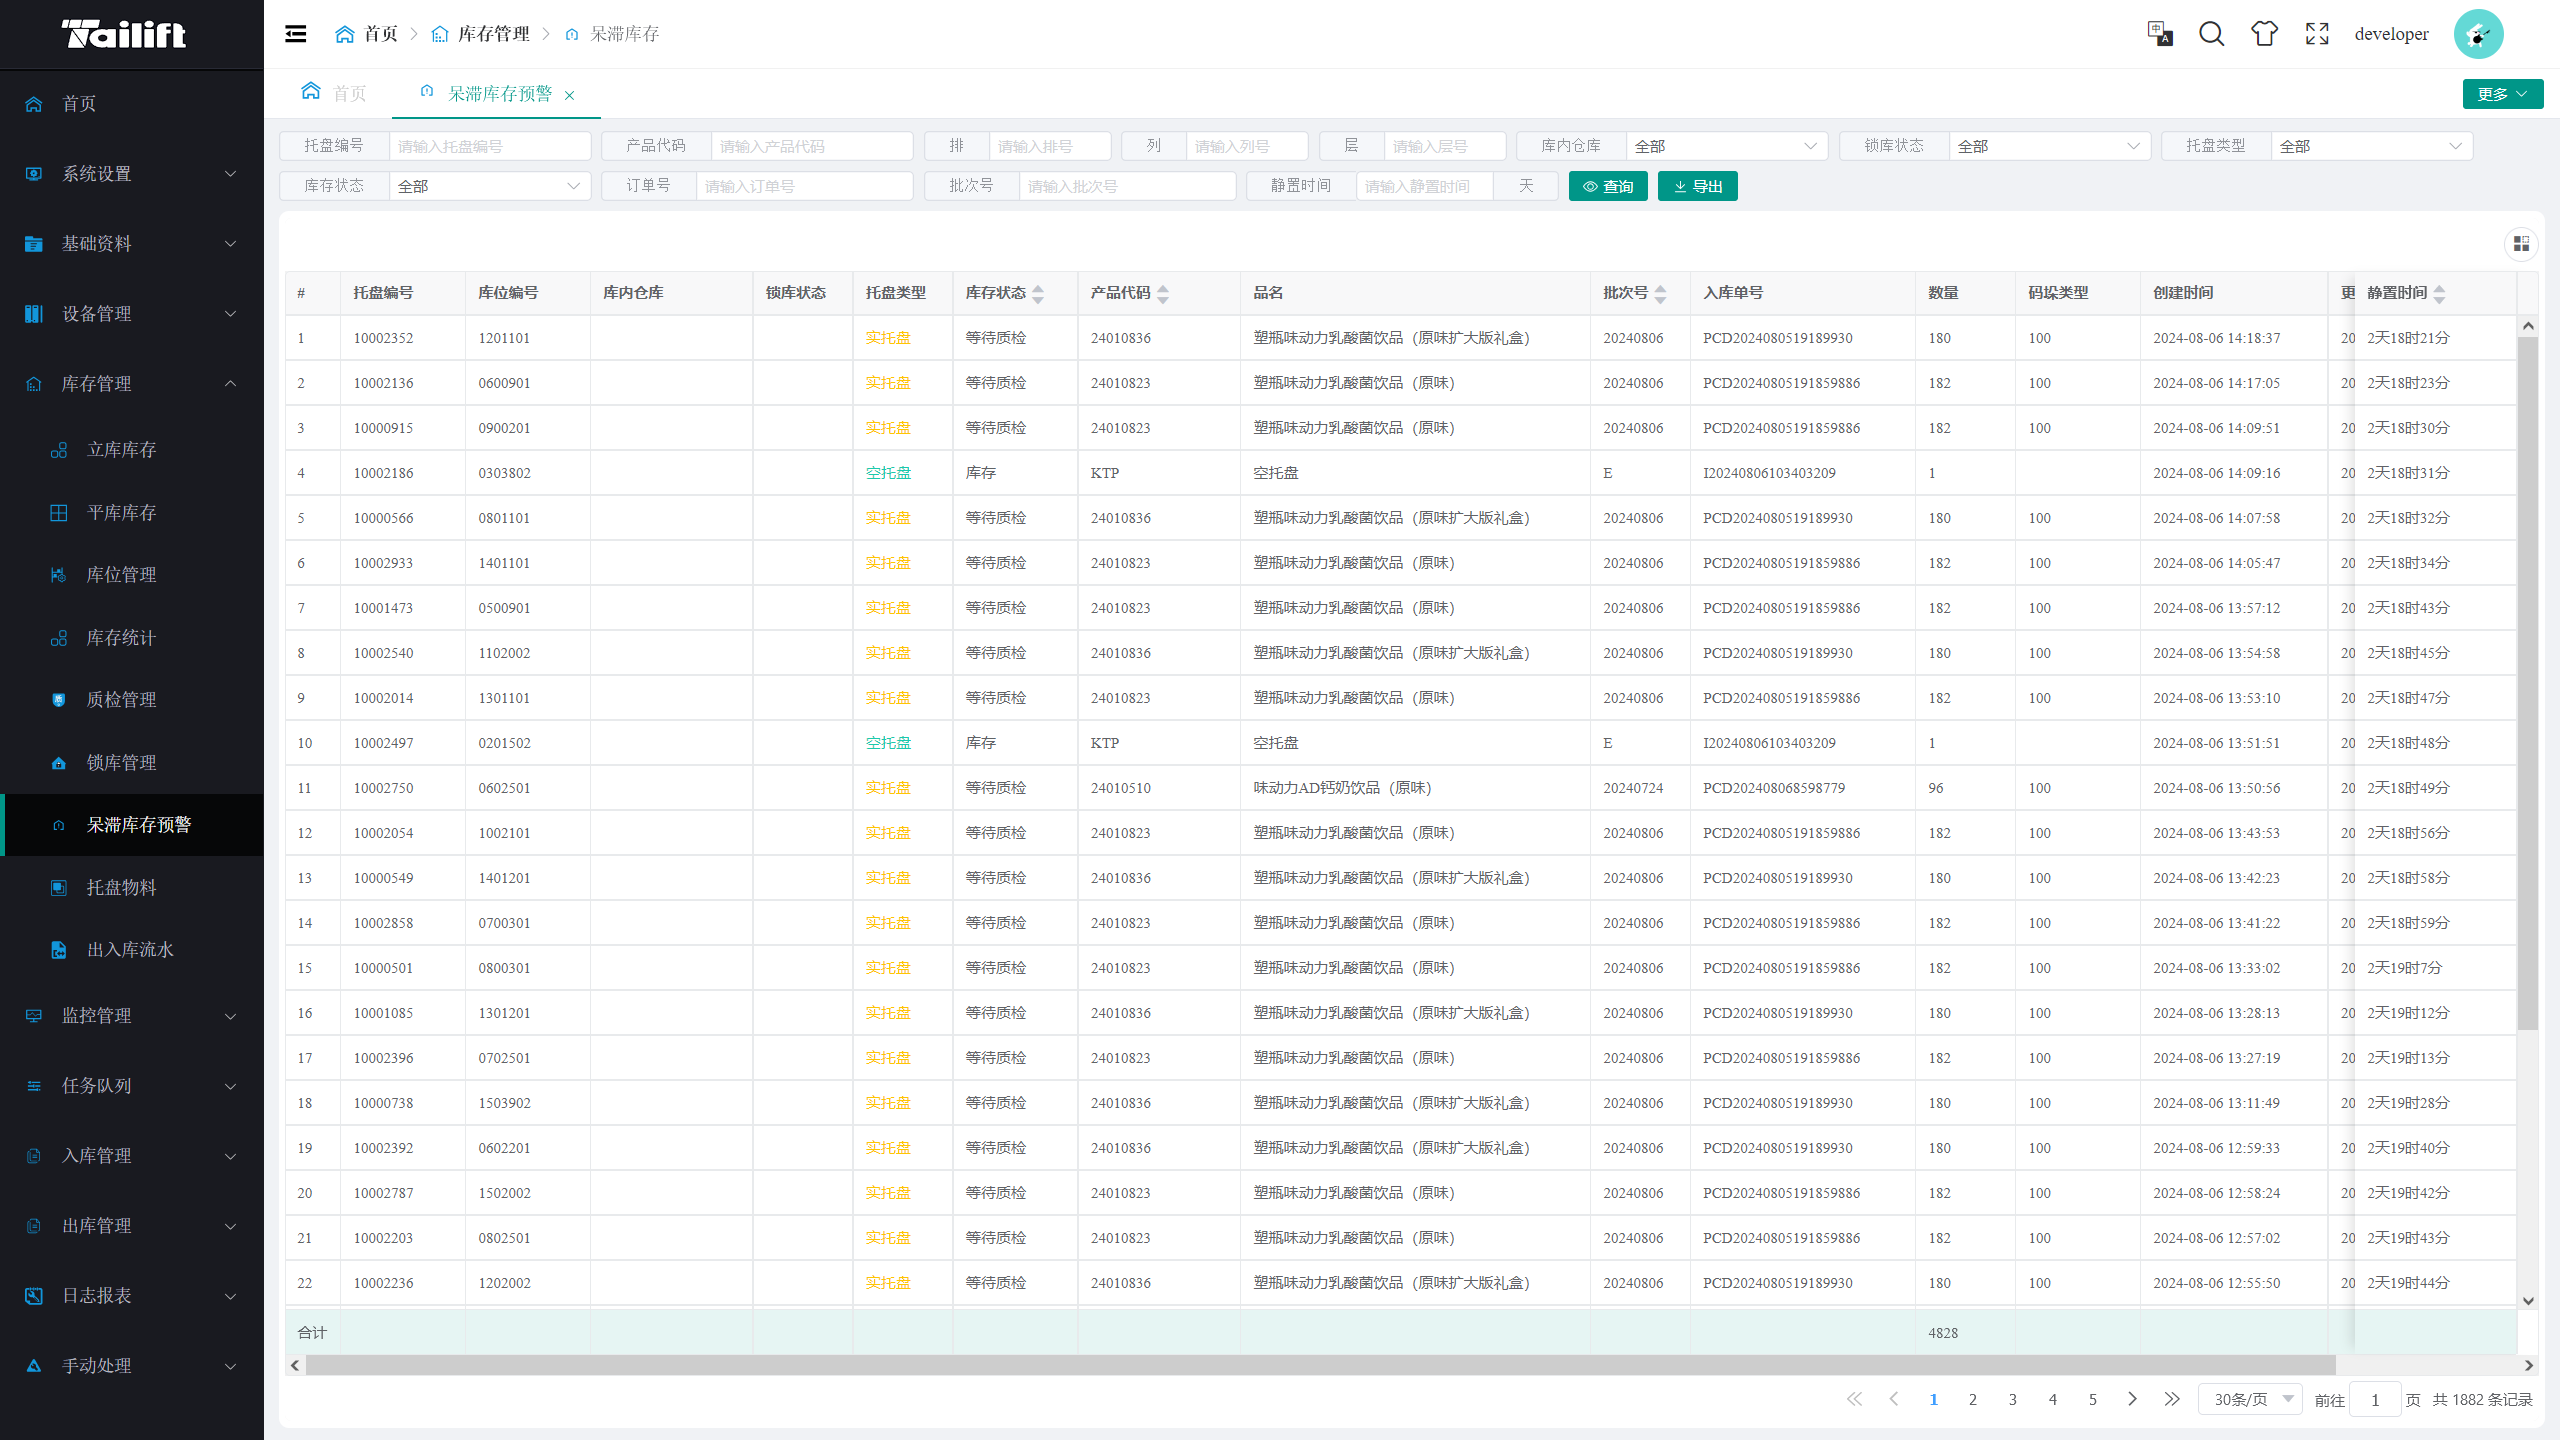Click the sidebar collapse hamburger icon
Viewport: 2560px width, 1440px height.
(296, 34)
